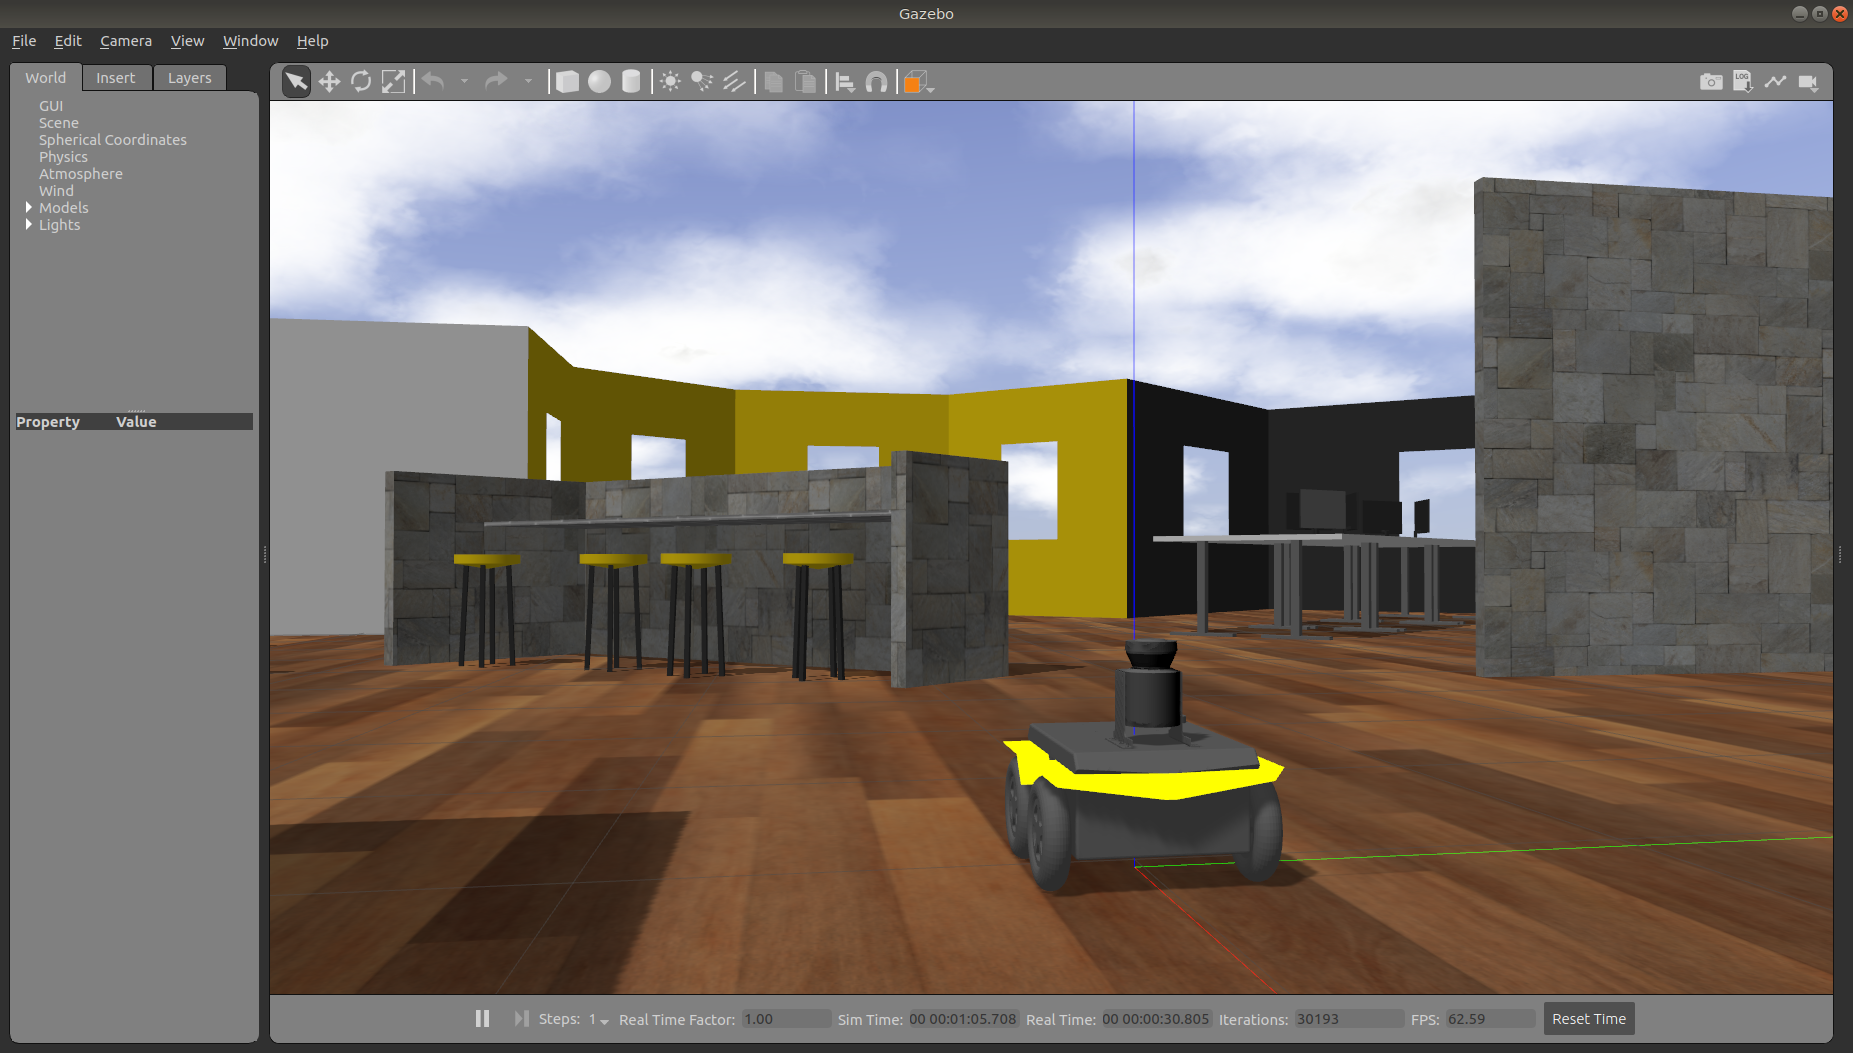Insert a box shape

click(x=567, y=82)
